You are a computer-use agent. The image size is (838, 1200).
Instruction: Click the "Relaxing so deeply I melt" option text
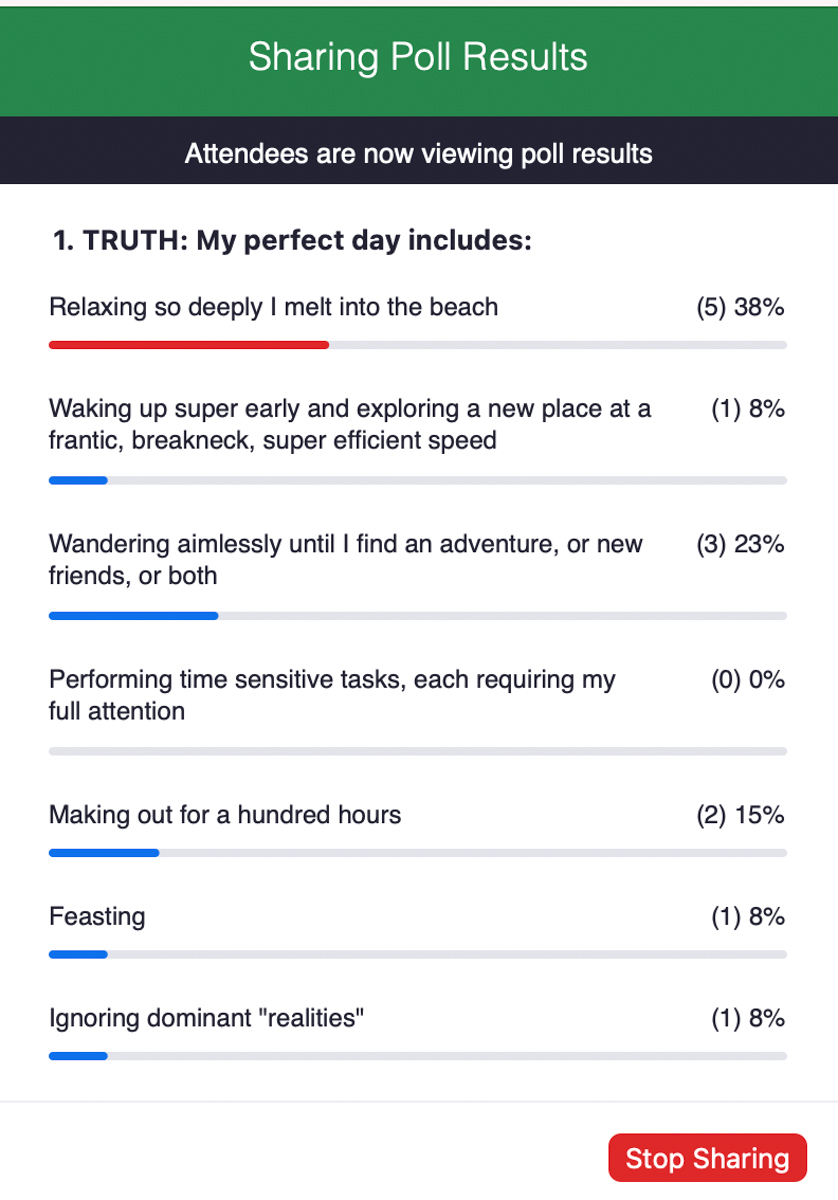pos(273,307)
